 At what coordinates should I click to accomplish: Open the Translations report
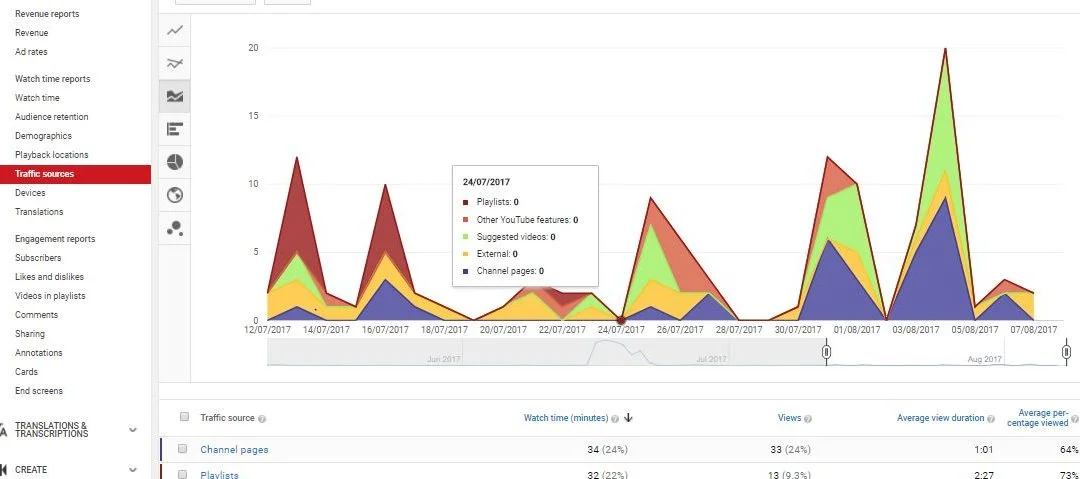point(39,212)
